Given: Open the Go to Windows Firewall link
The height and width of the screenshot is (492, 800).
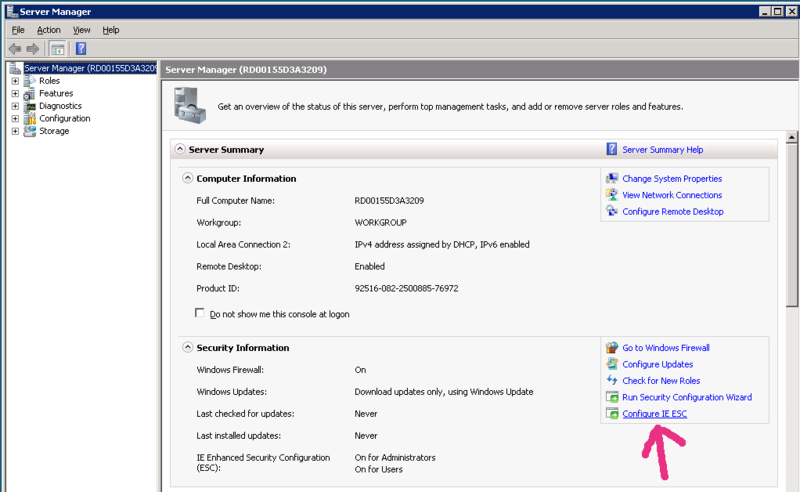Looking at the screenshot, I should 666,348.
